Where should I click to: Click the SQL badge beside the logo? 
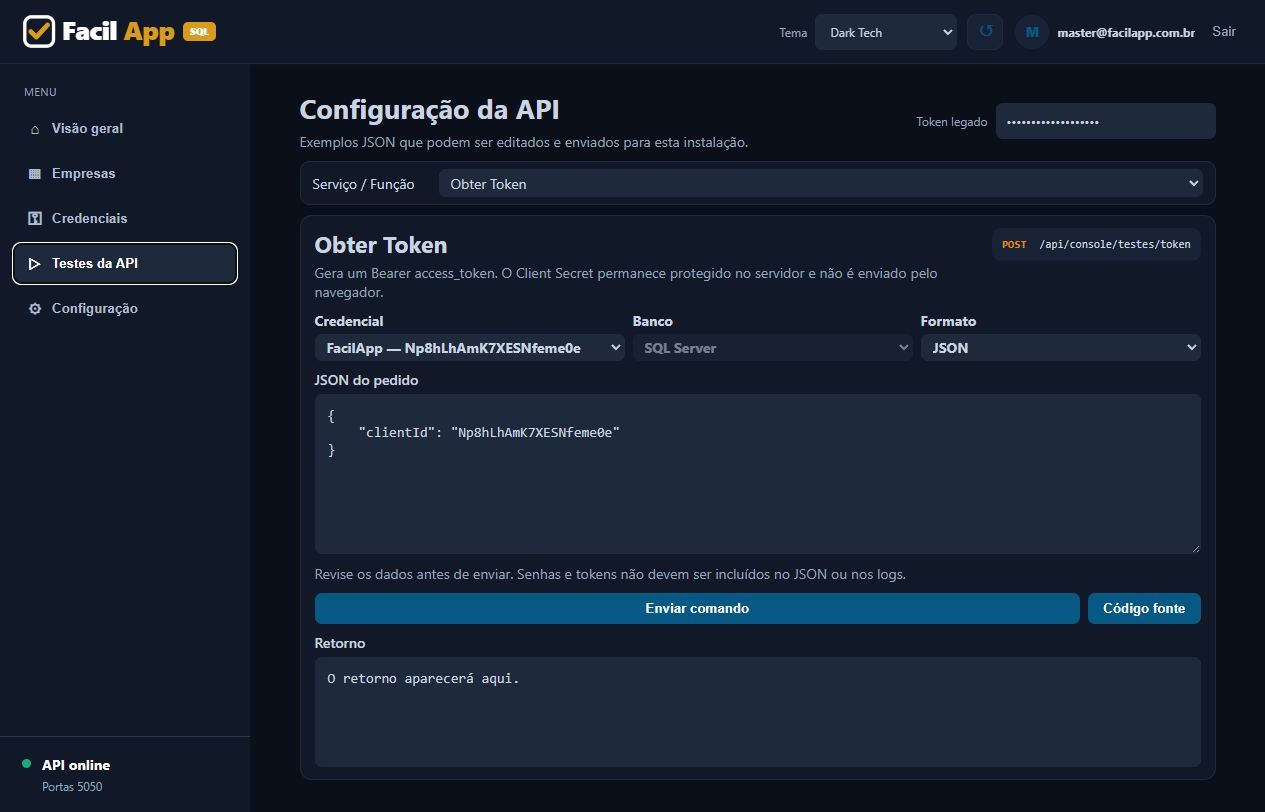pos(199,32)
